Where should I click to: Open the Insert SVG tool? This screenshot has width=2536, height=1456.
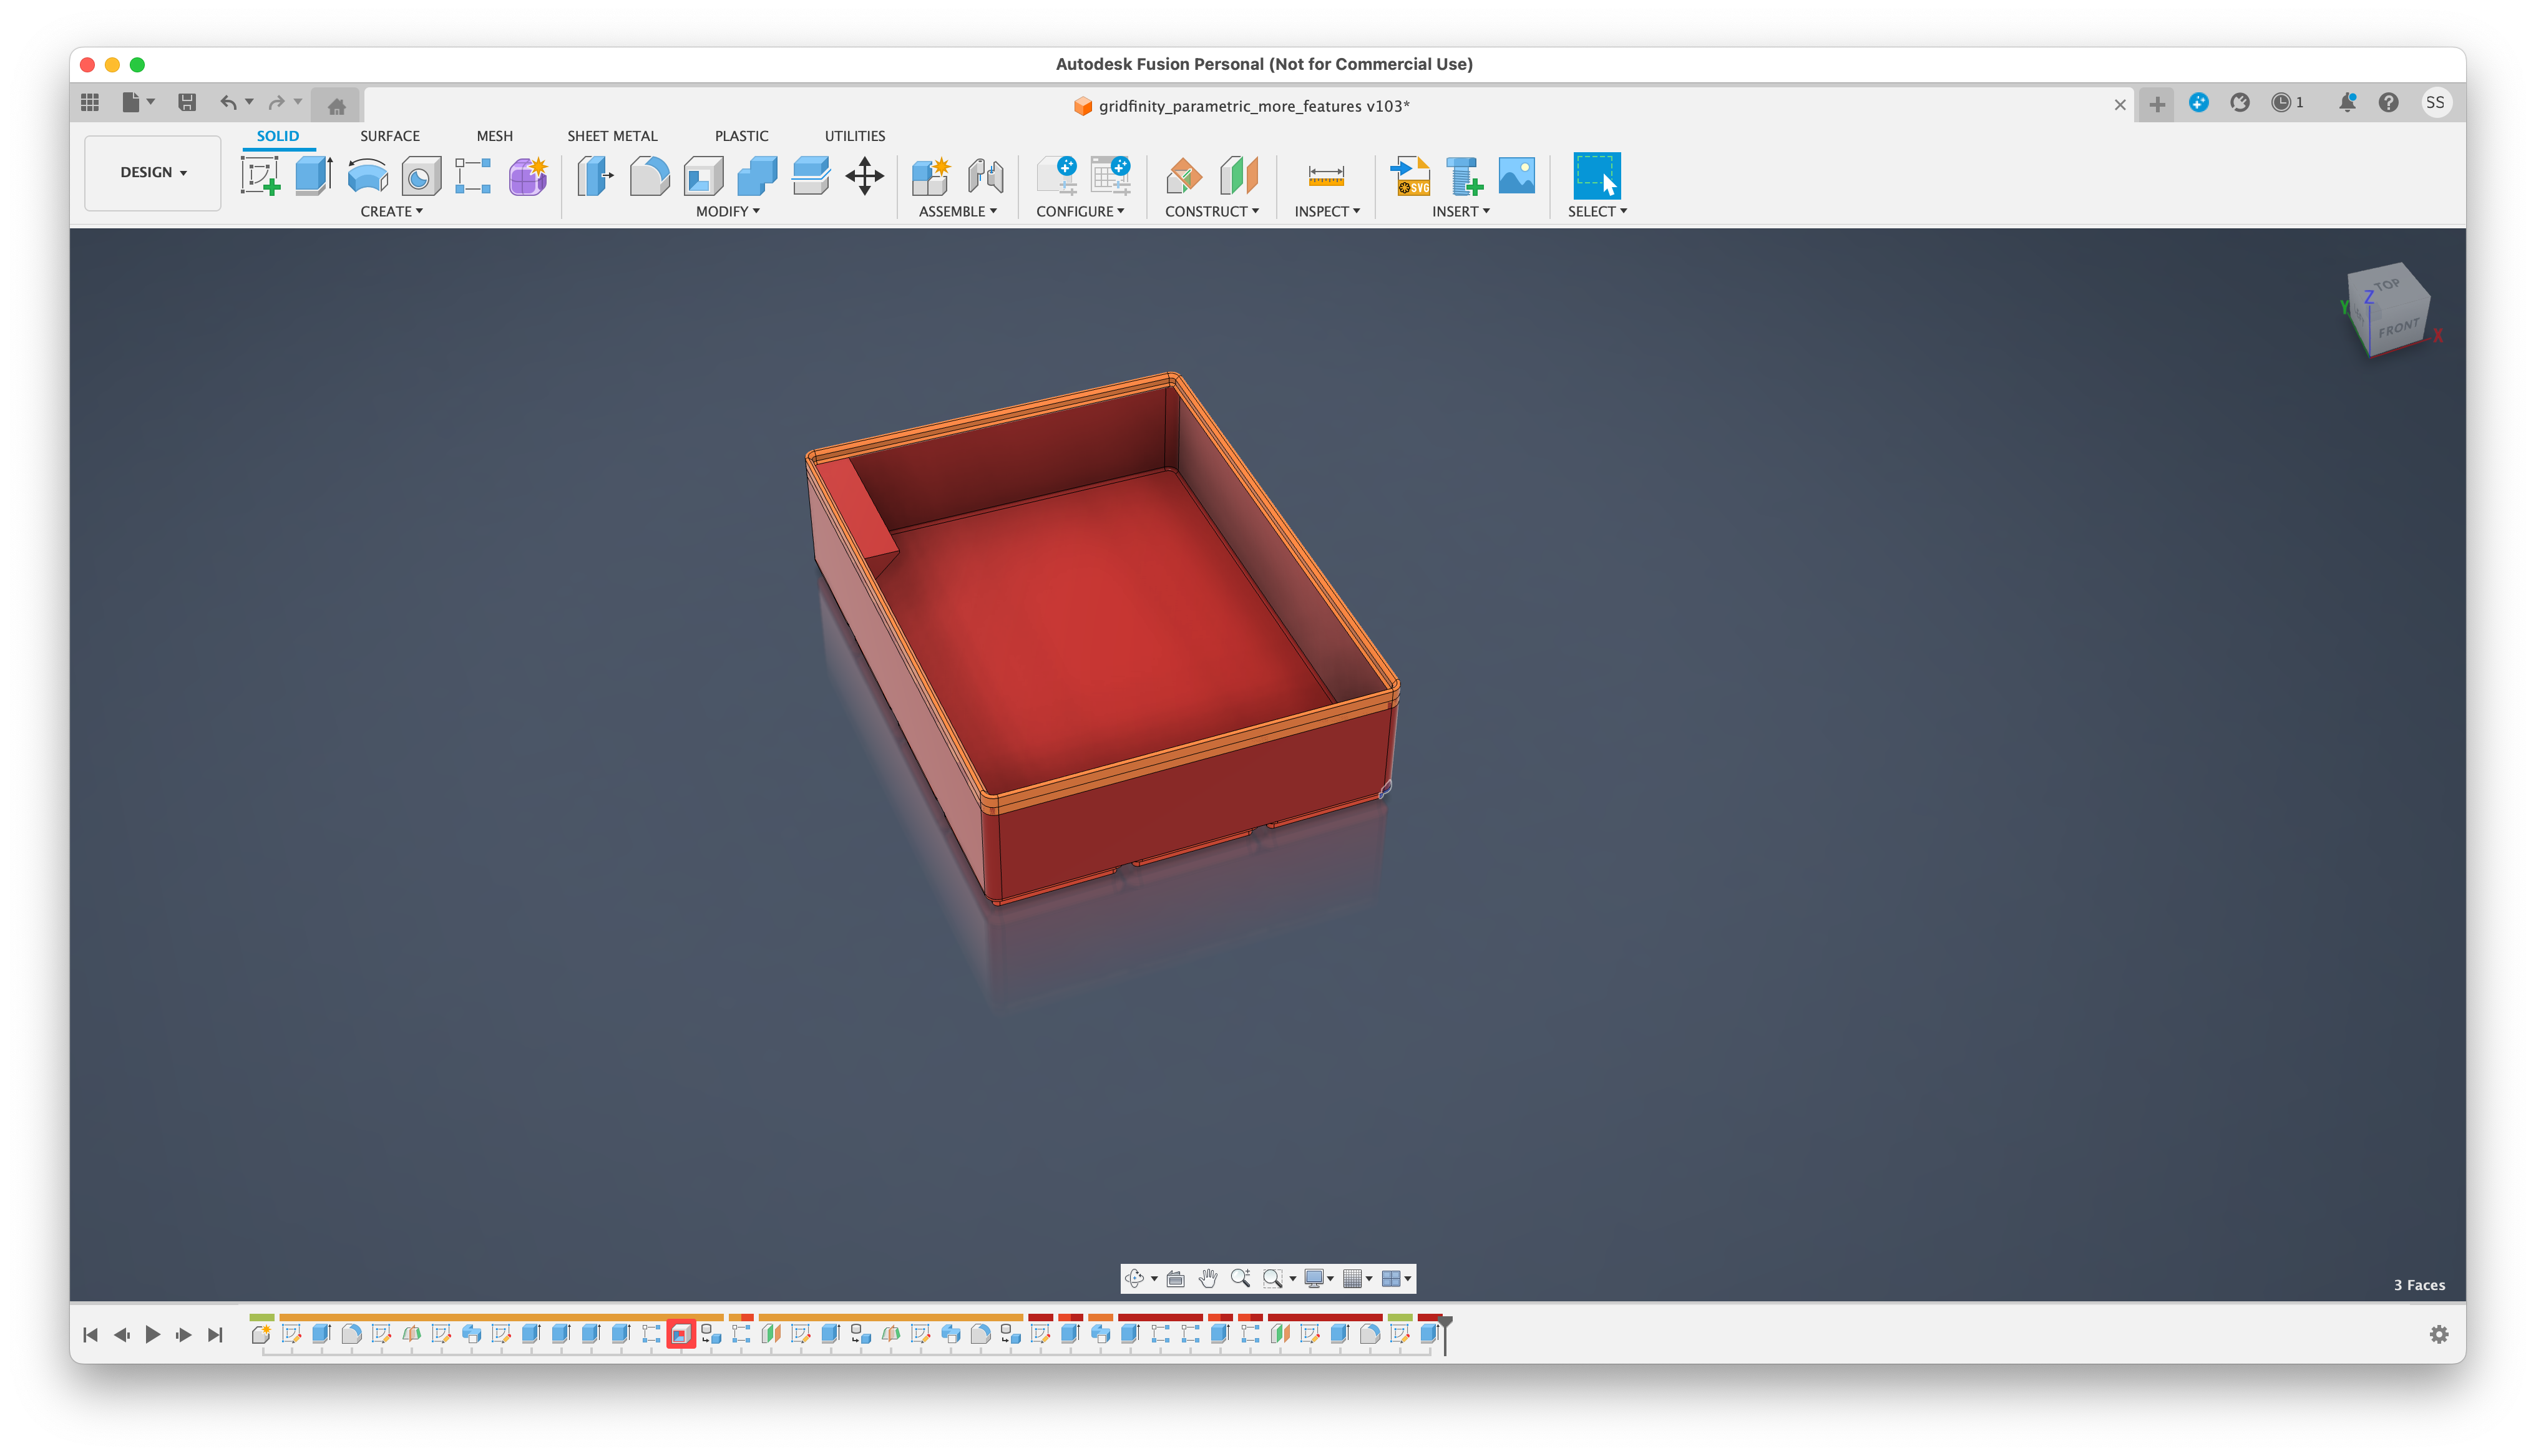(x=1410, y=176)
